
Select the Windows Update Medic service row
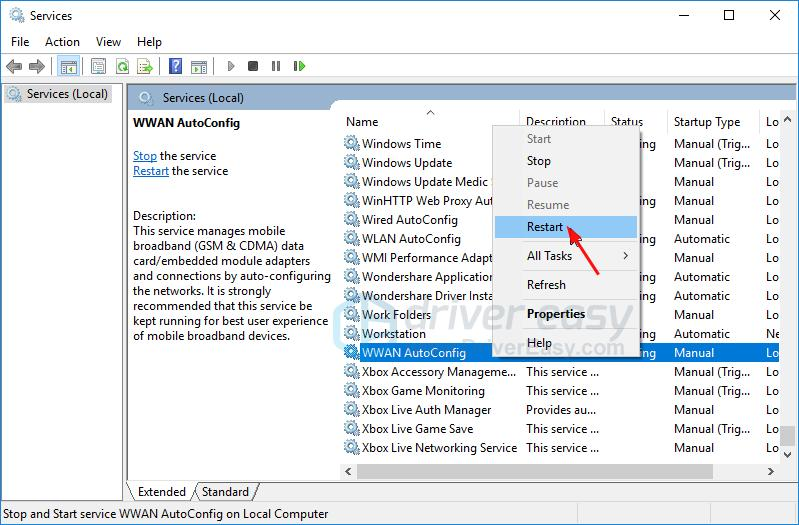pos(425,181)
